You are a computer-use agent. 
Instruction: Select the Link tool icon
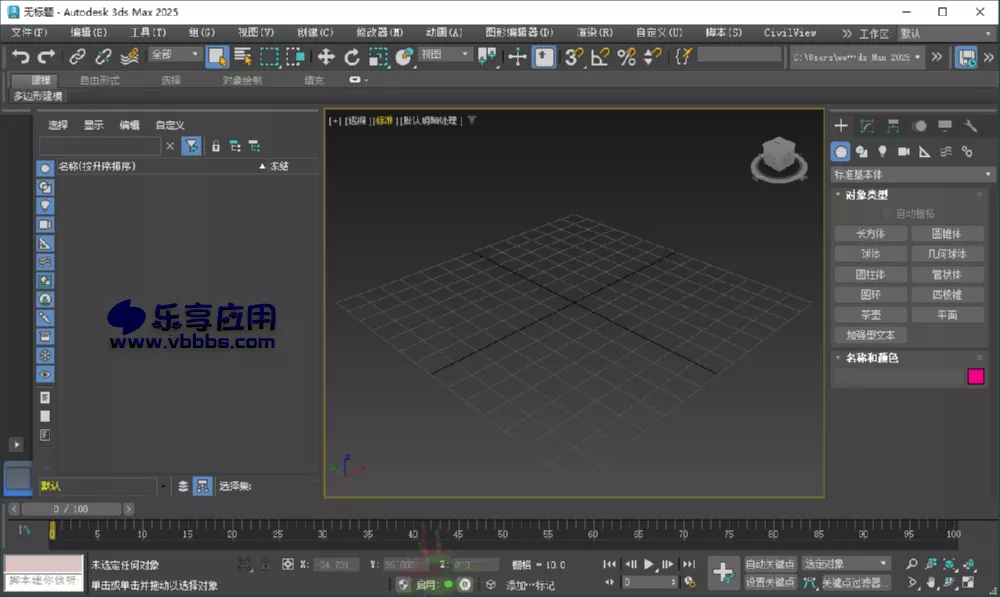pyautogui.click(x=77, y=57)
